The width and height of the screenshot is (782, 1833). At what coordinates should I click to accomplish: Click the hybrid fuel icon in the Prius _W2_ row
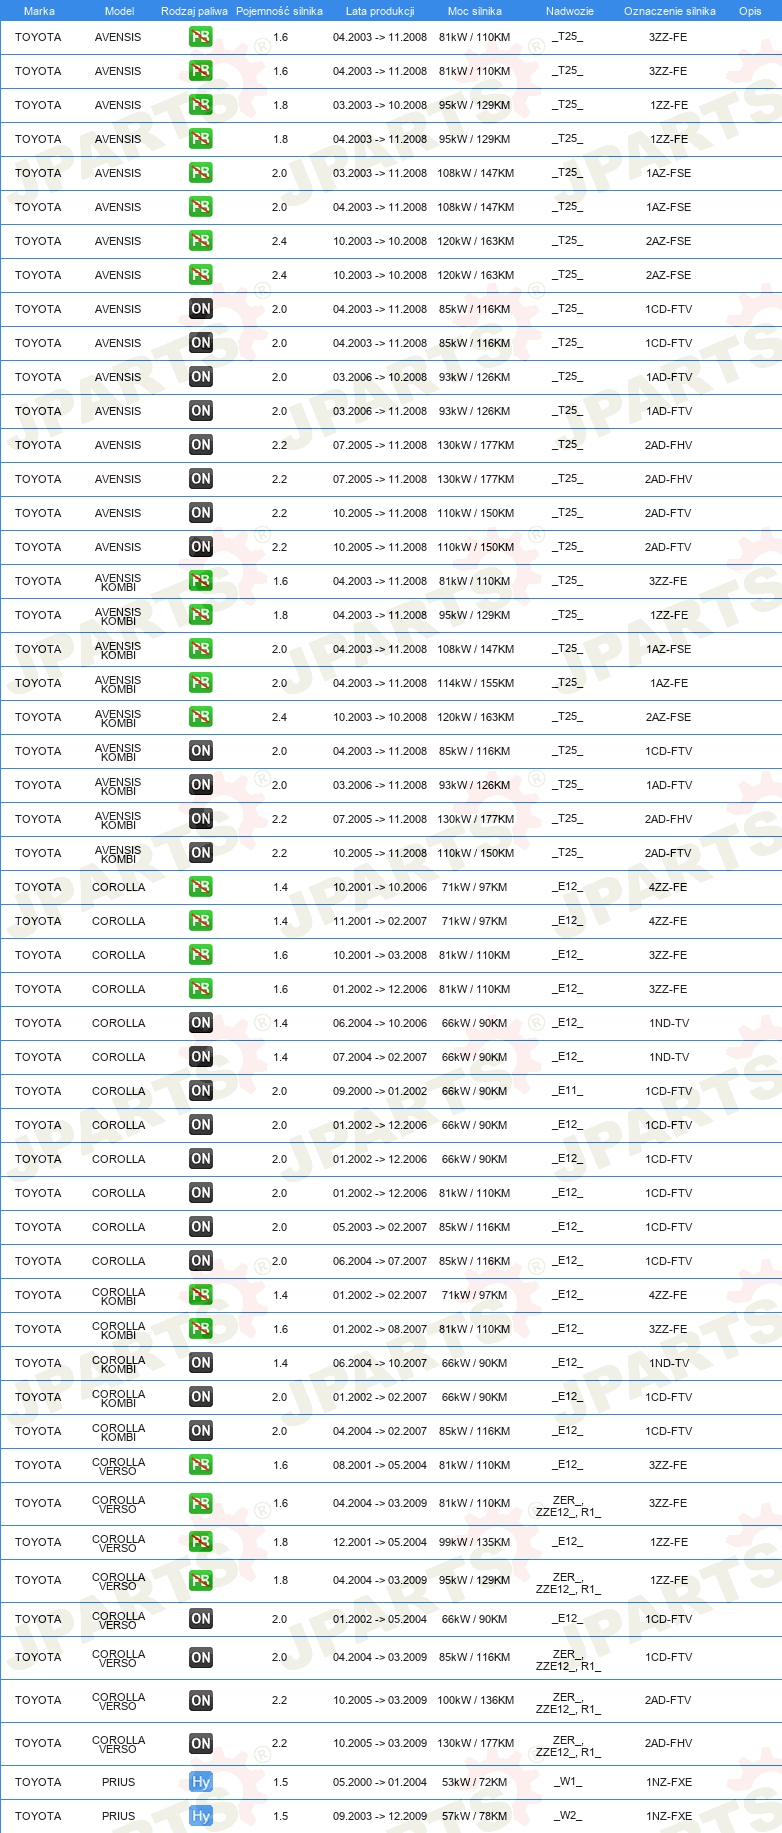click(201, 1816)
